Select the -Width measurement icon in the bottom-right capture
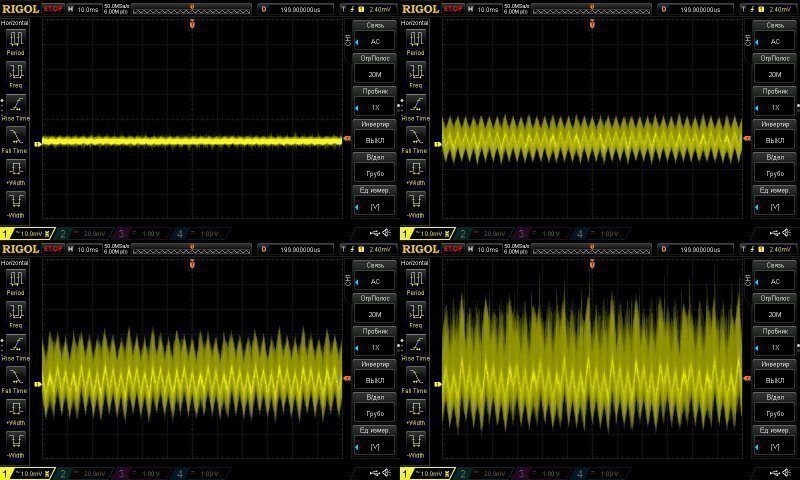The image size is (800, 480). tap(416, 441)
